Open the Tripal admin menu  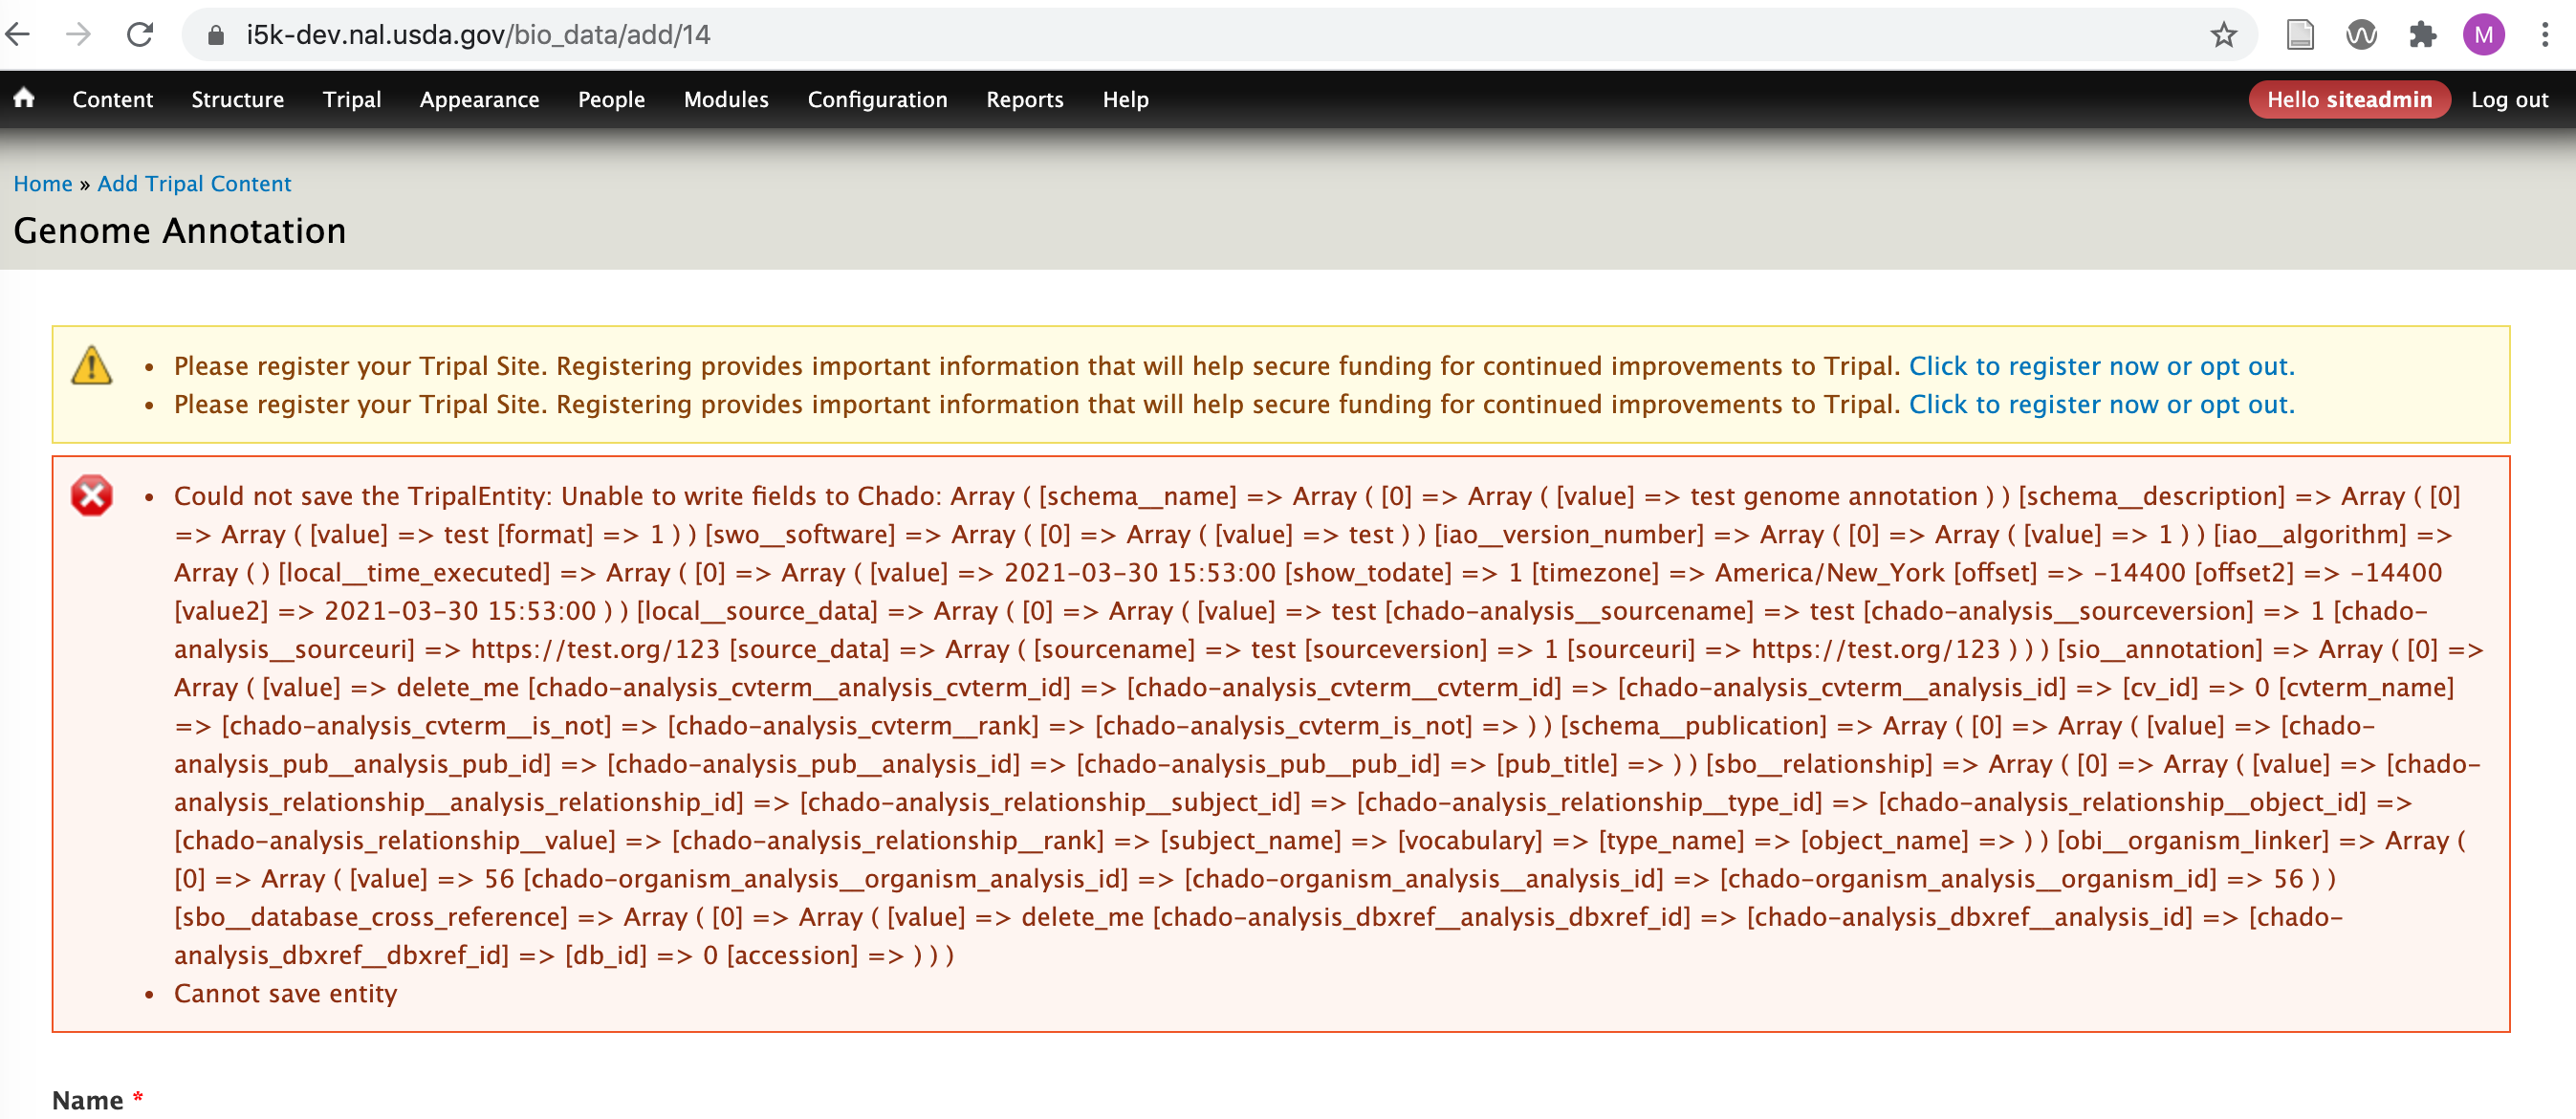(x=352, y=99)
